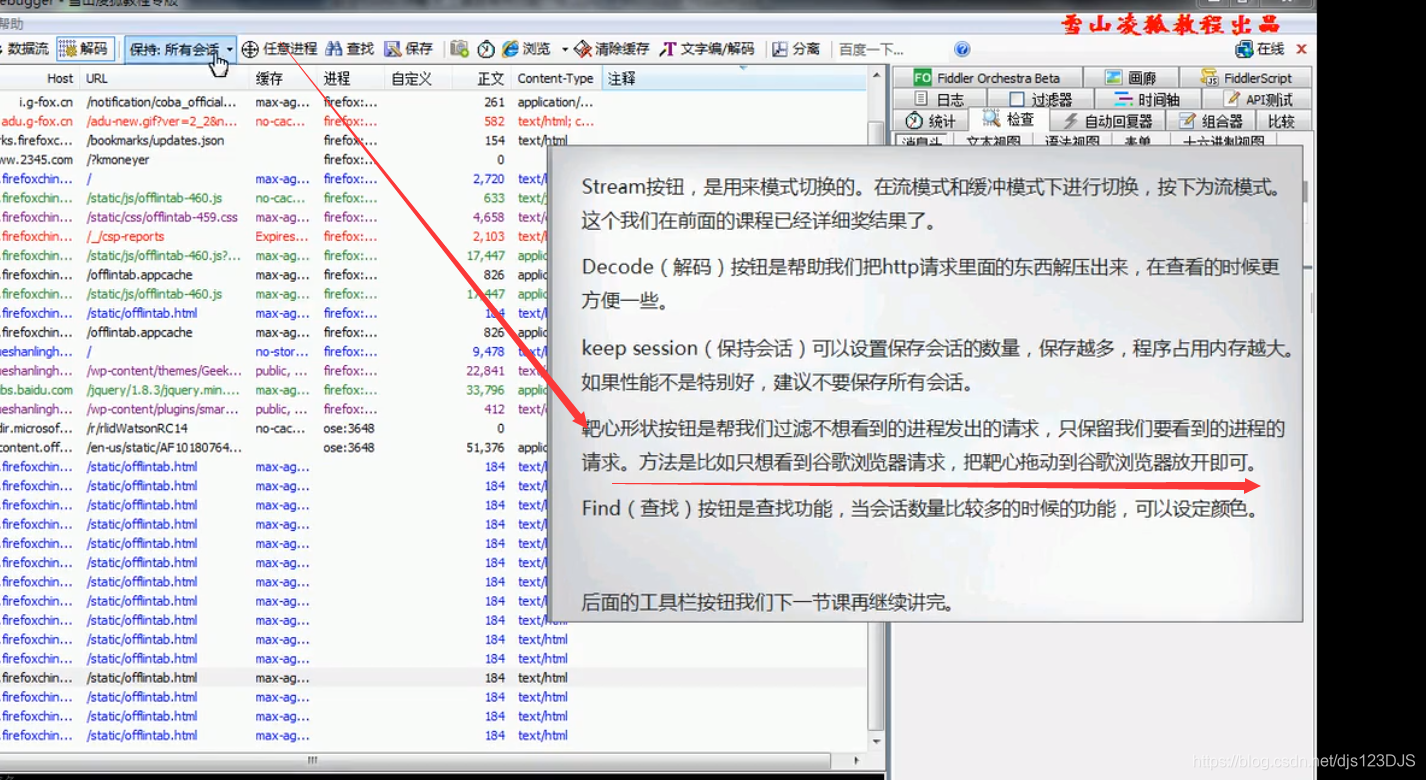
Task: Click the 33,796 body size cell
Action: [485, 390]
